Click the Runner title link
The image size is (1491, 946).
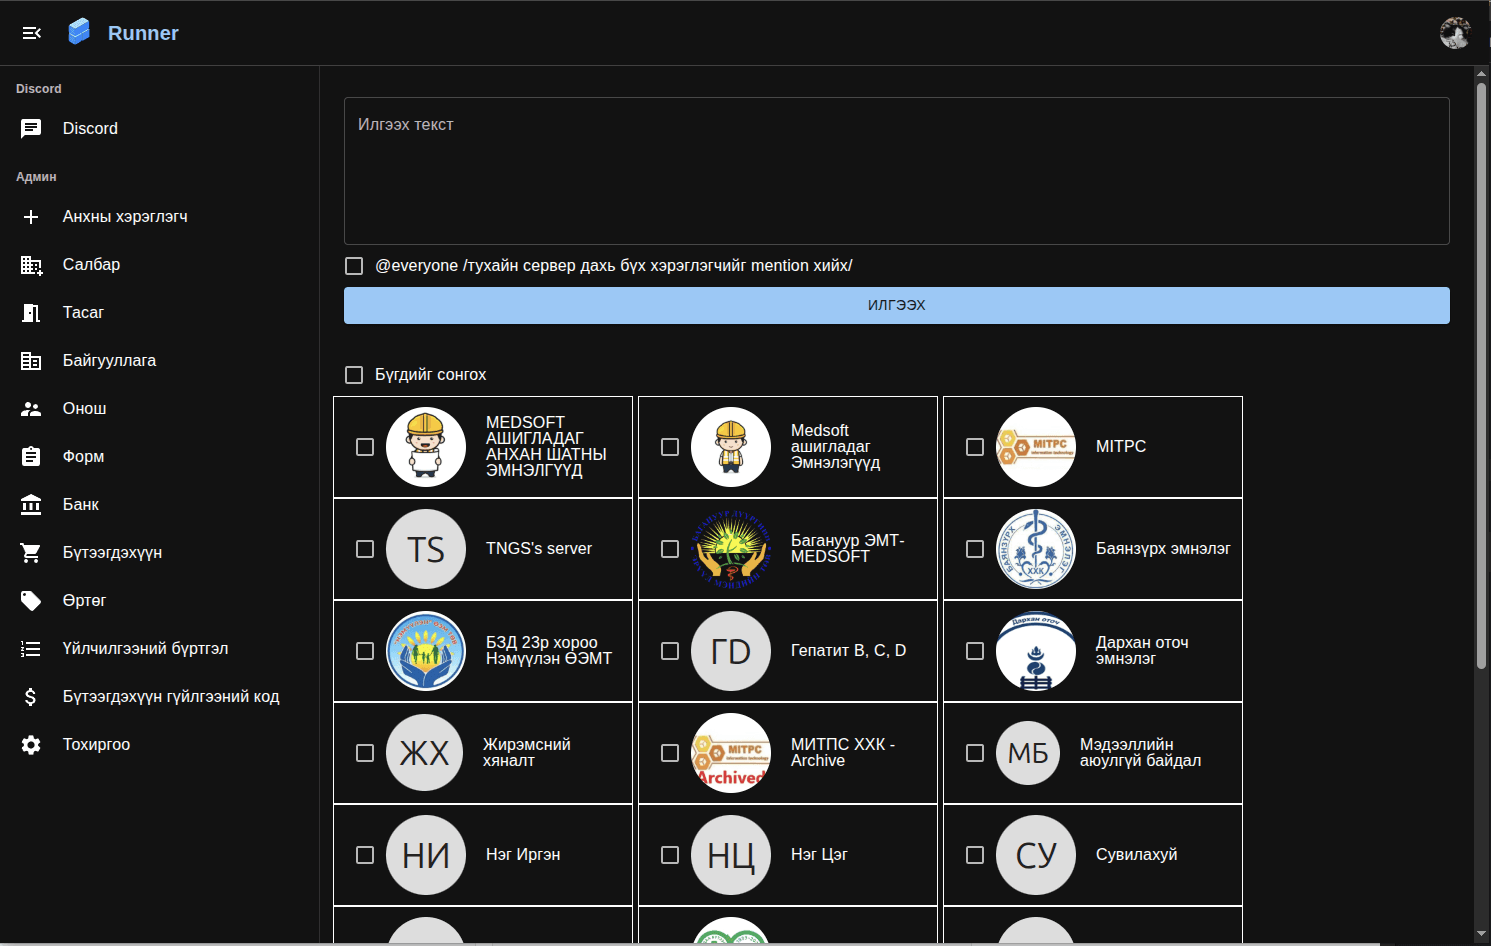pyautogui.click(x=143, y=33)
